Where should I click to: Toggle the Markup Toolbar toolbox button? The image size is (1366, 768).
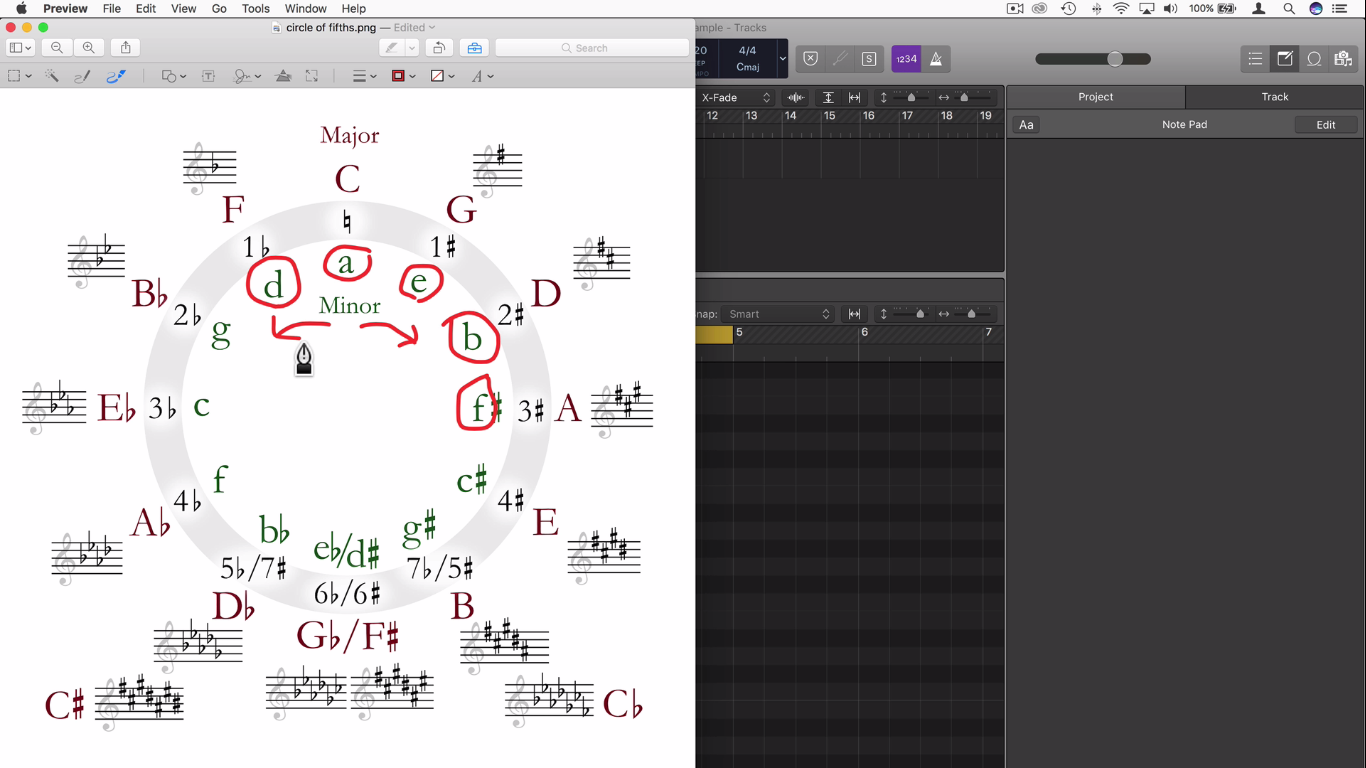pyautogui.click(x=474, y=48)
